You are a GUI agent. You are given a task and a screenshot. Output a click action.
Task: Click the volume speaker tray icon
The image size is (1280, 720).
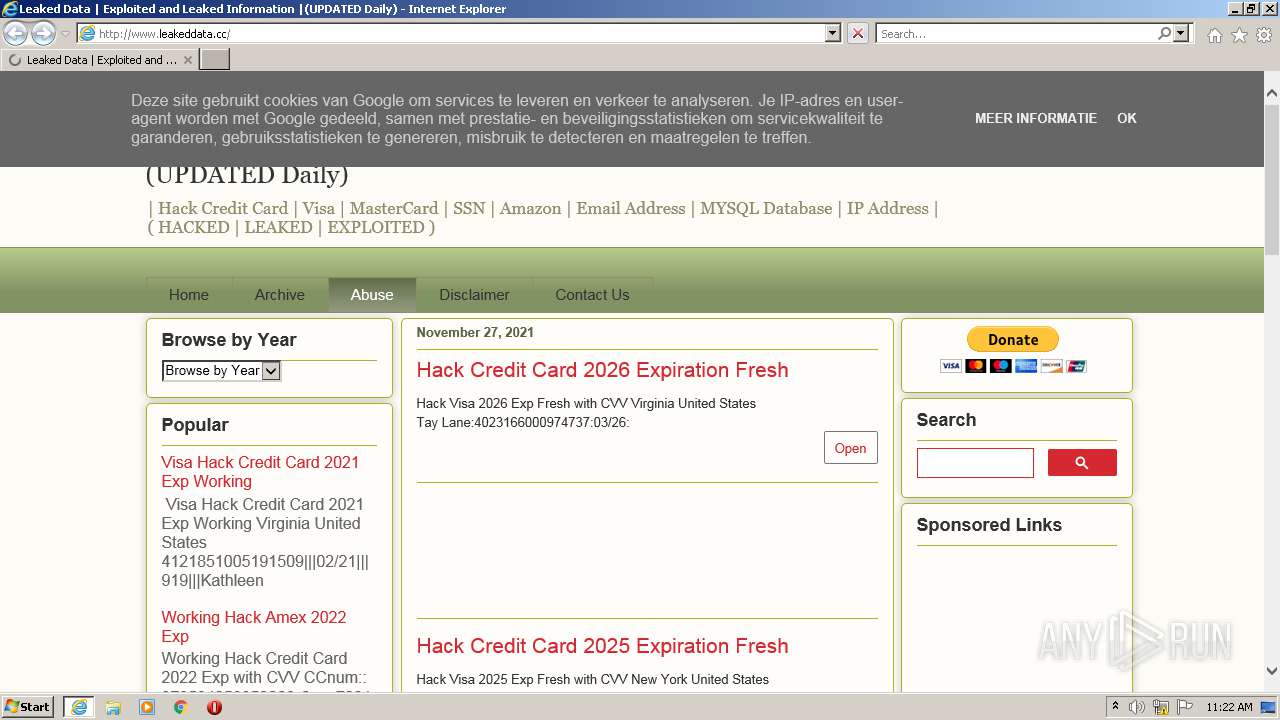[1137, 707]
